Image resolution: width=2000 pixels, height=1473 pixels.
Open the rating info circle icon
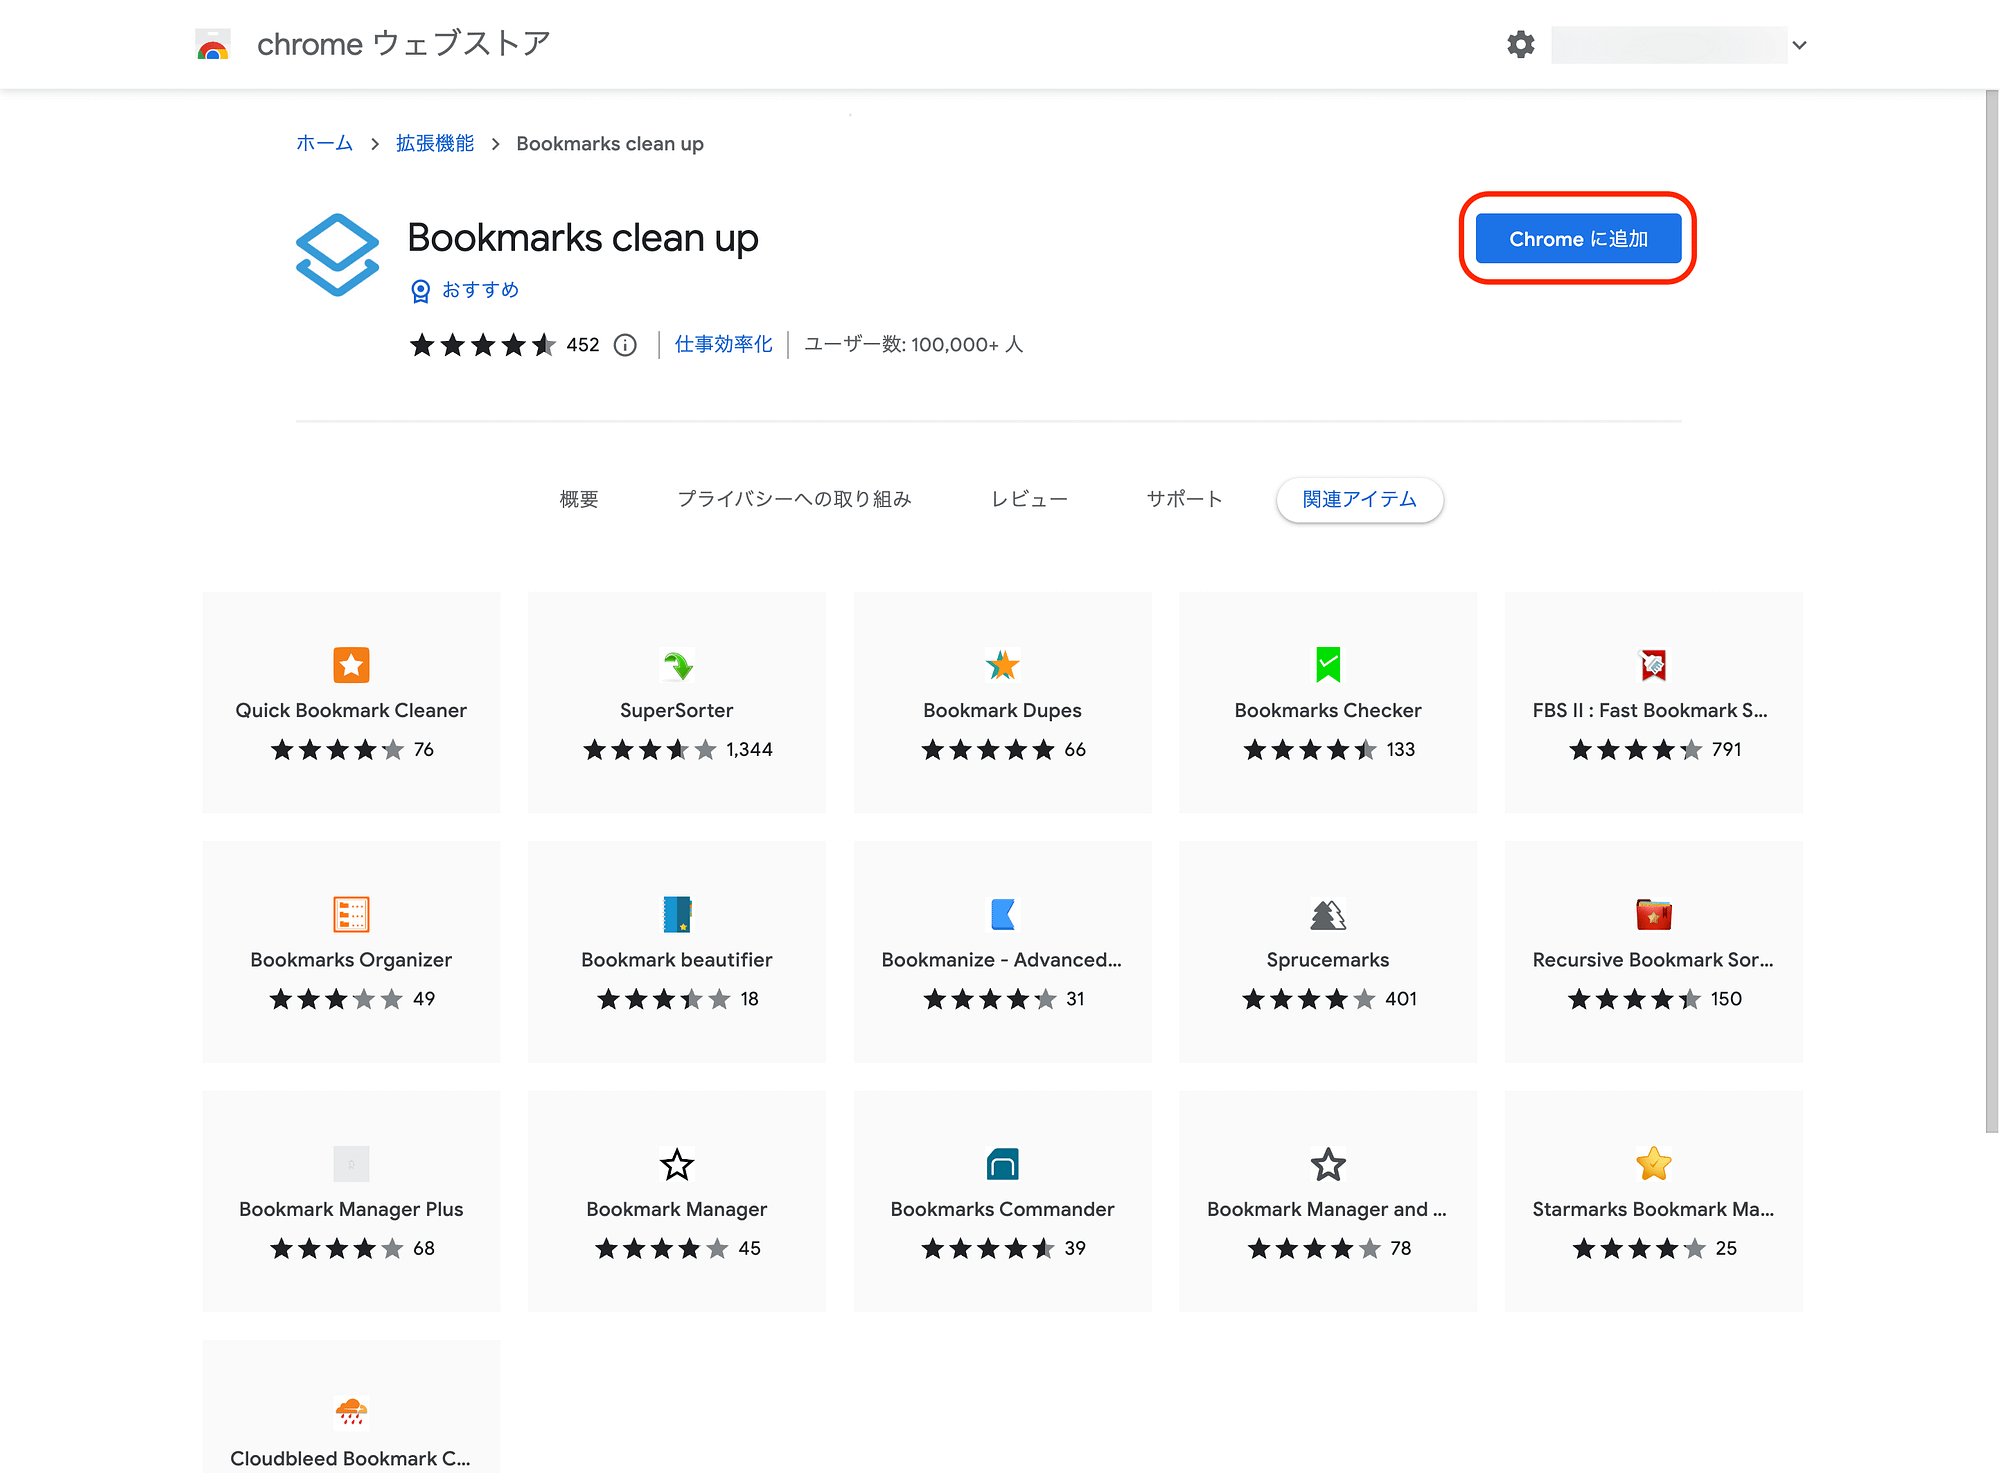[625, 345]
